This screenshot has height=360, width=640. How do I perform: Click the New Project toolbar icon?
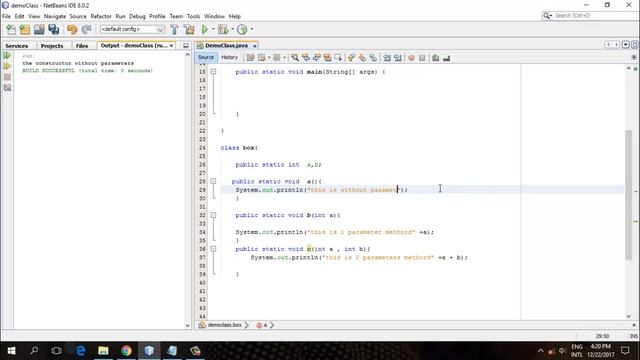pyautogui.click(x=25, y=29)
